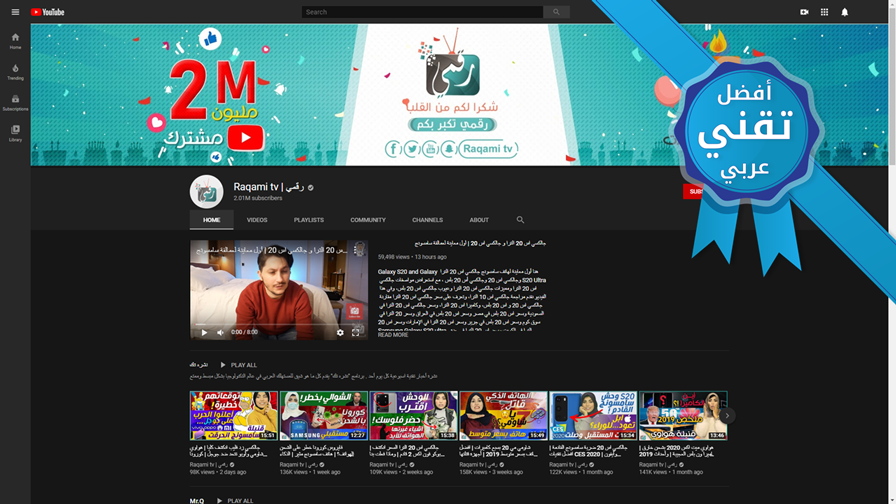Switch to the ABOUT tab
This screenshot has height=504, width=896.
[x=479, y=220]
